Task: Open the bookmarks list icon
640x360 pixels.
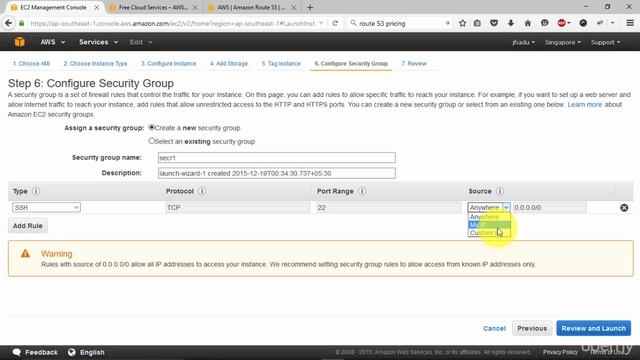Action: tap(477, 23)
